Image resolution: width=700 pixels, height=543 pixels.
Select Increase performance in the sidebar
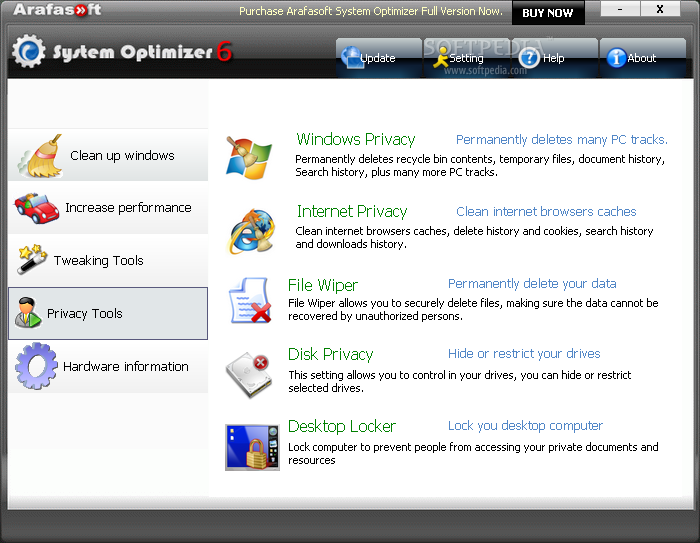pos(108,208)
